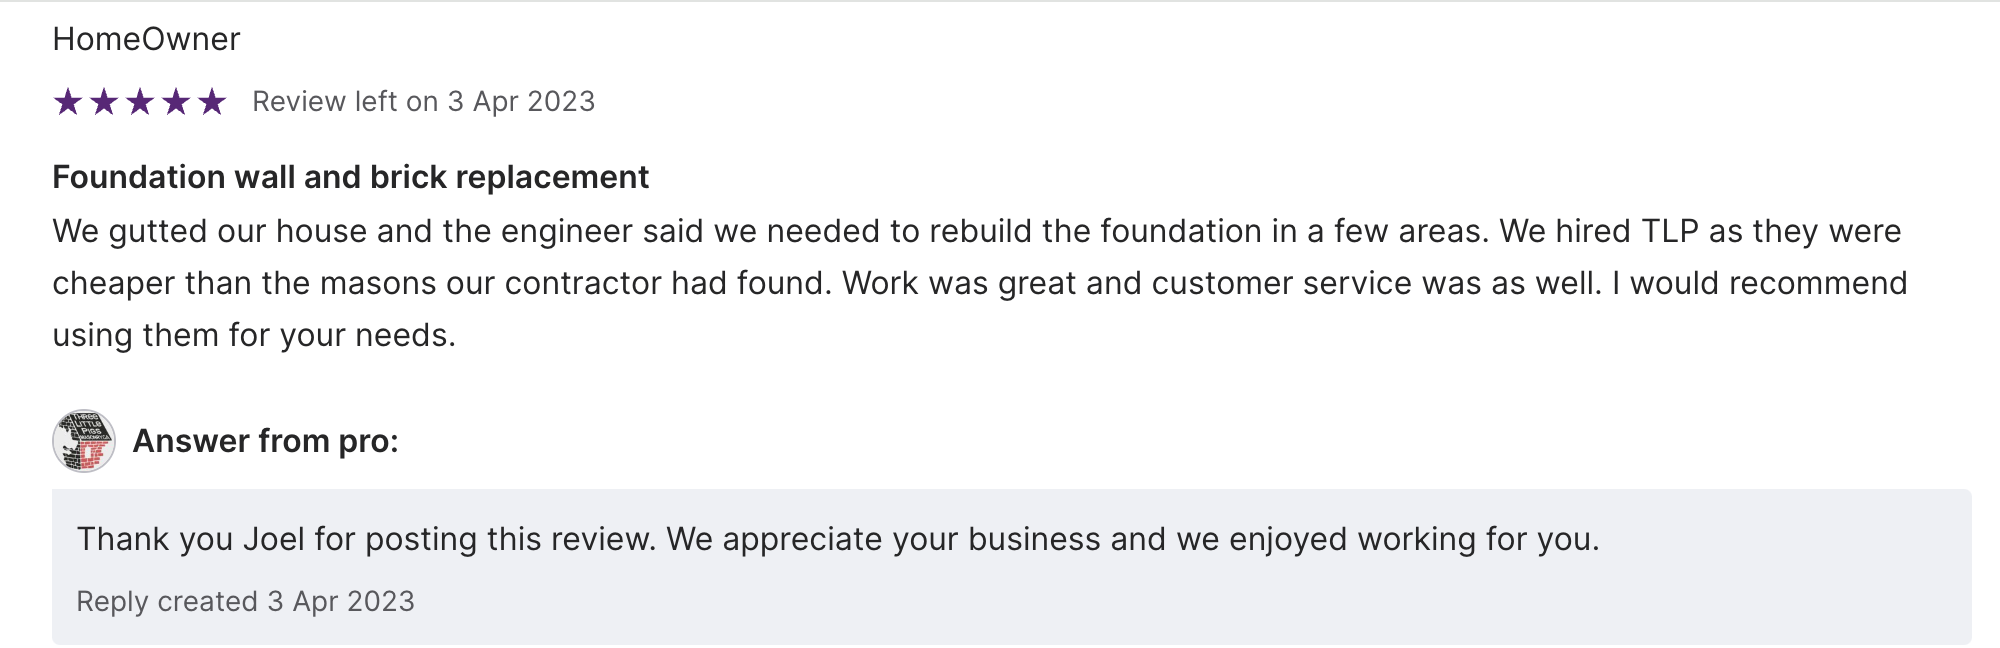Click the review line starting "cheaper than the masons"
This screenshot has width=2000, height=648.
pos(979,283)
